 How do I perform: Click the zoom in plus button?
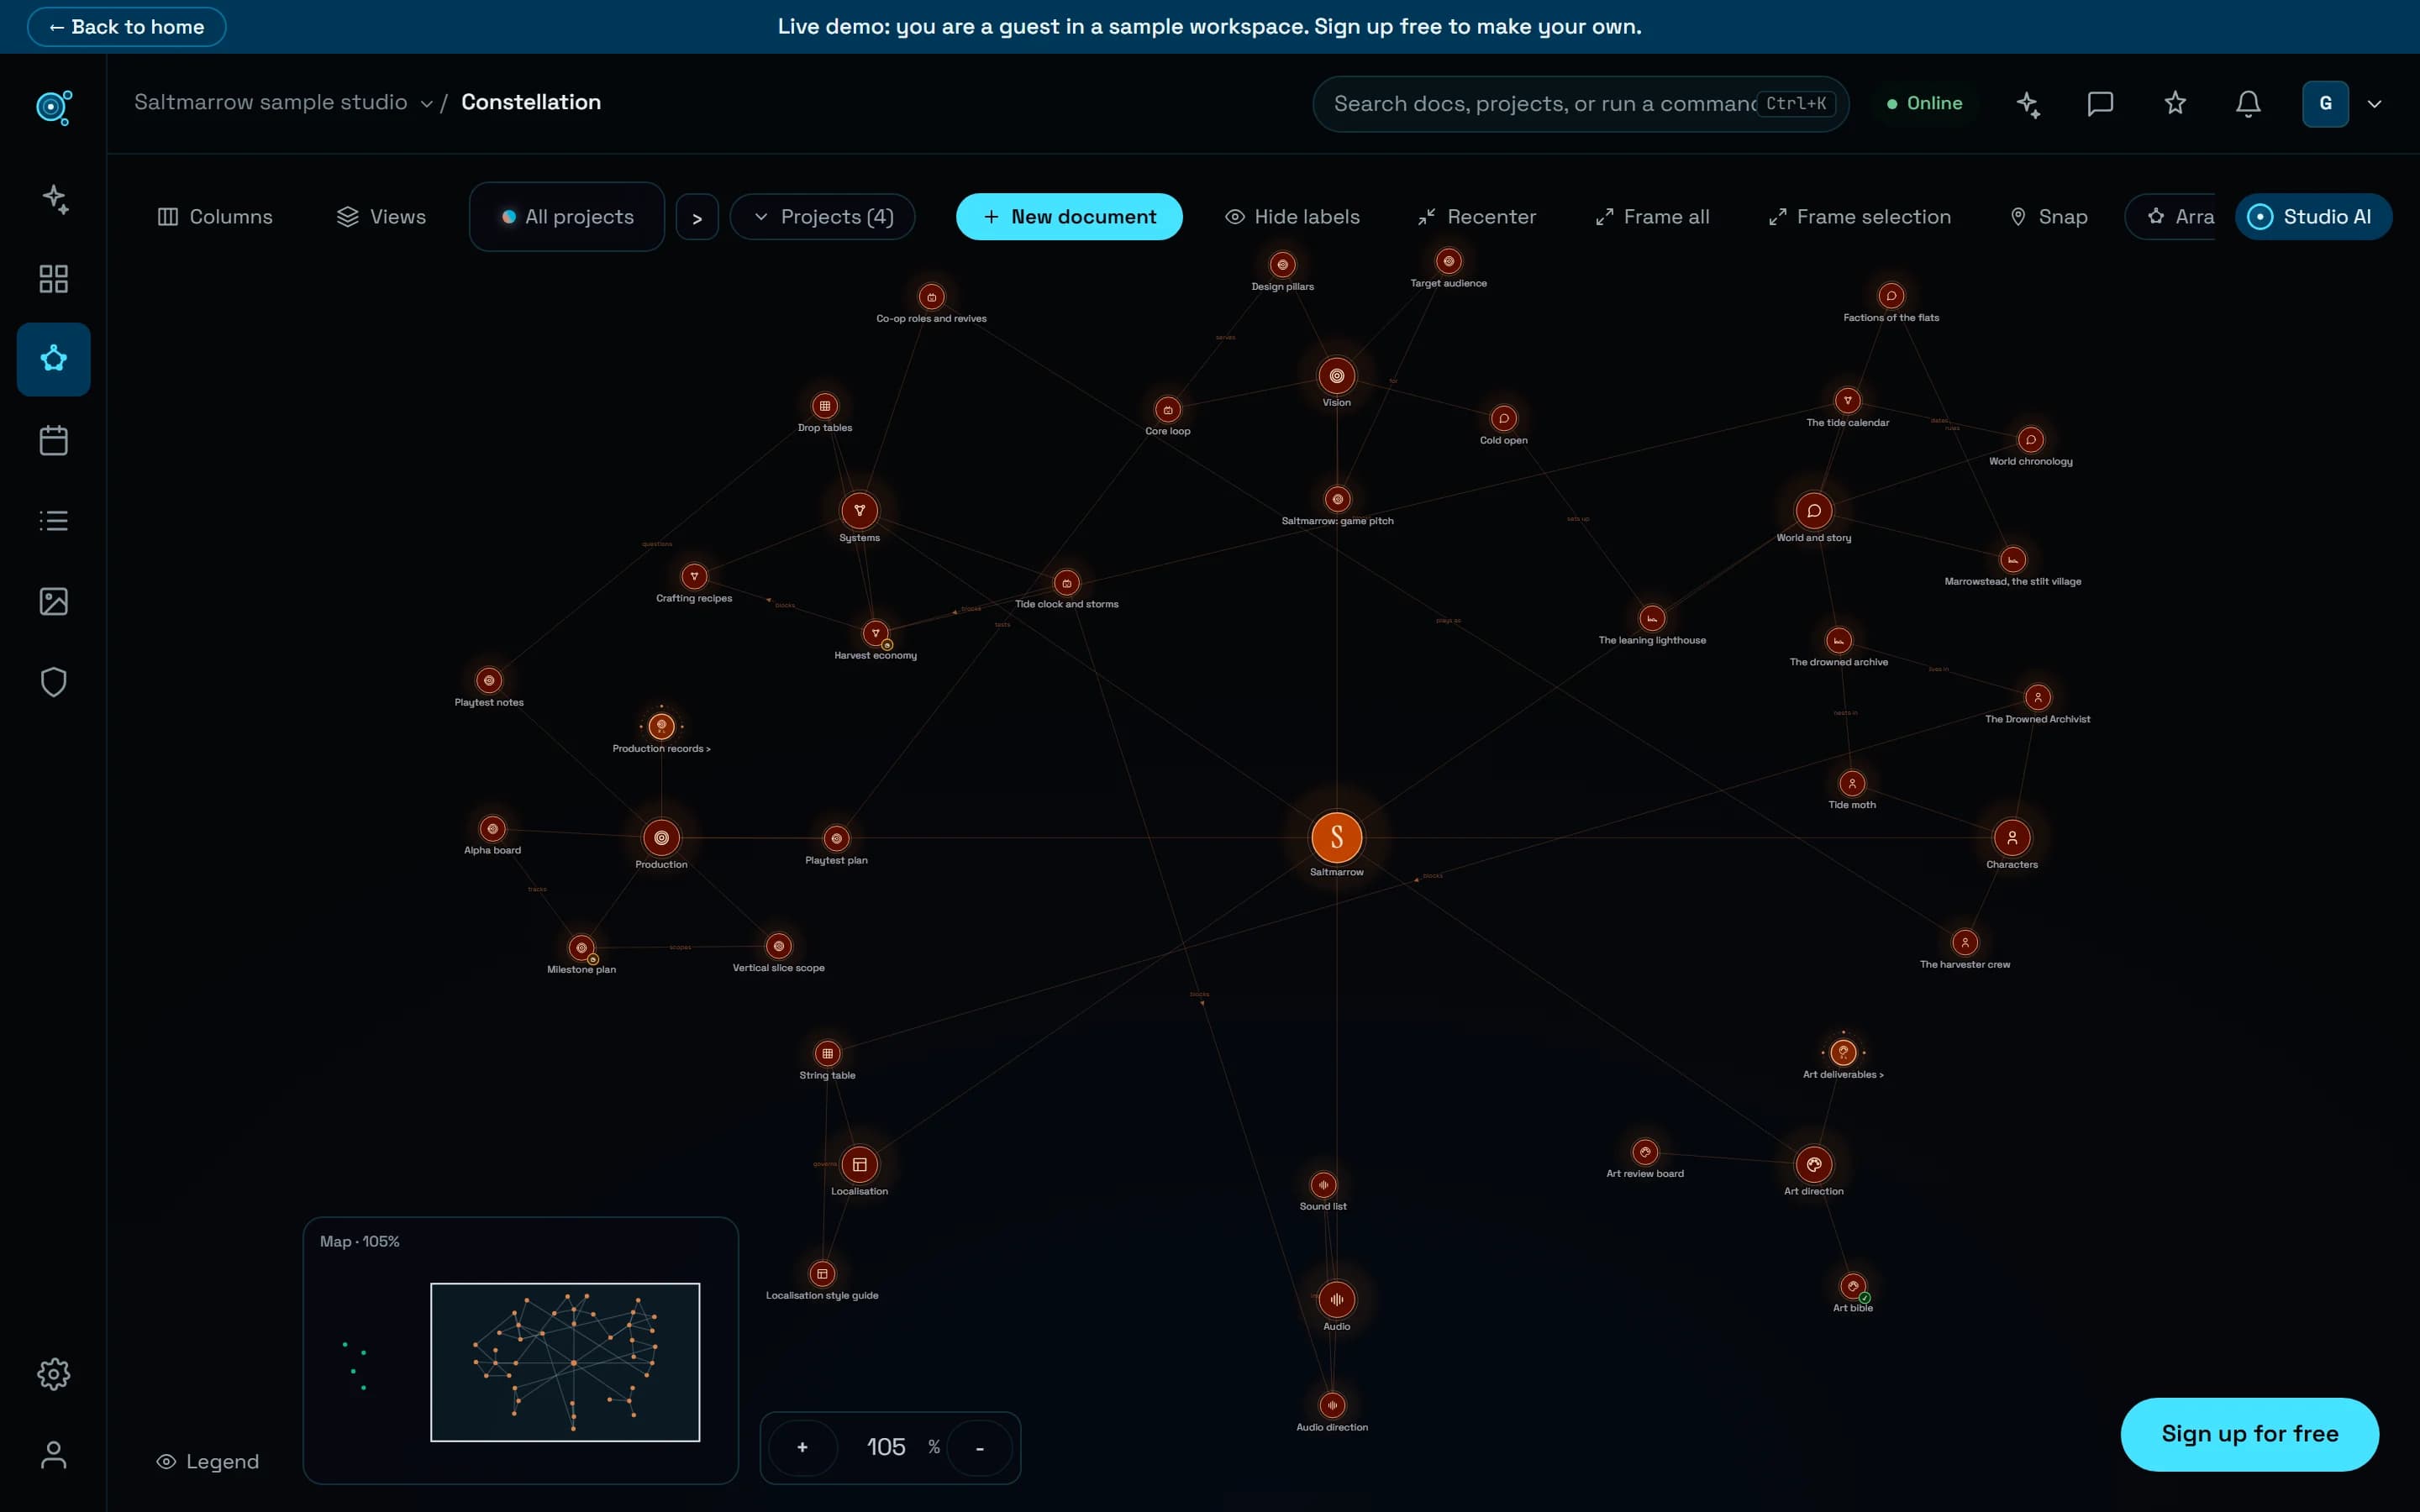coord(802,1447)
